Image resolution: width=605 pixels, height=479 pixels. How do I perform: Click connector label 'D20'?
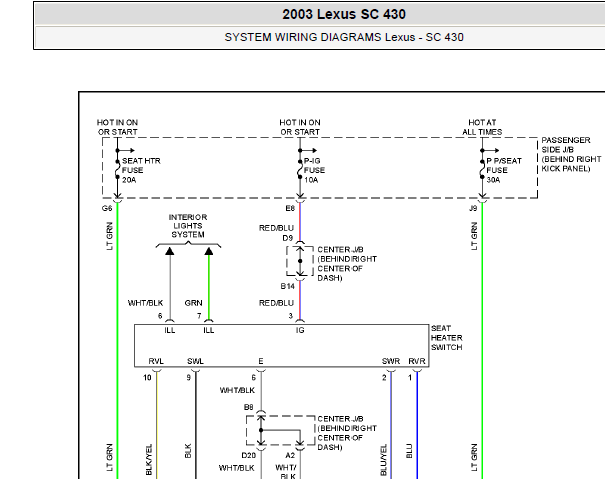[248, 455]
